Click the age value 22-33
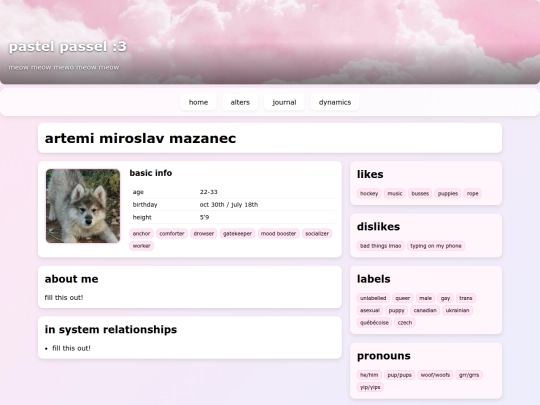540x405 pixels. click(x=208, y=192)
